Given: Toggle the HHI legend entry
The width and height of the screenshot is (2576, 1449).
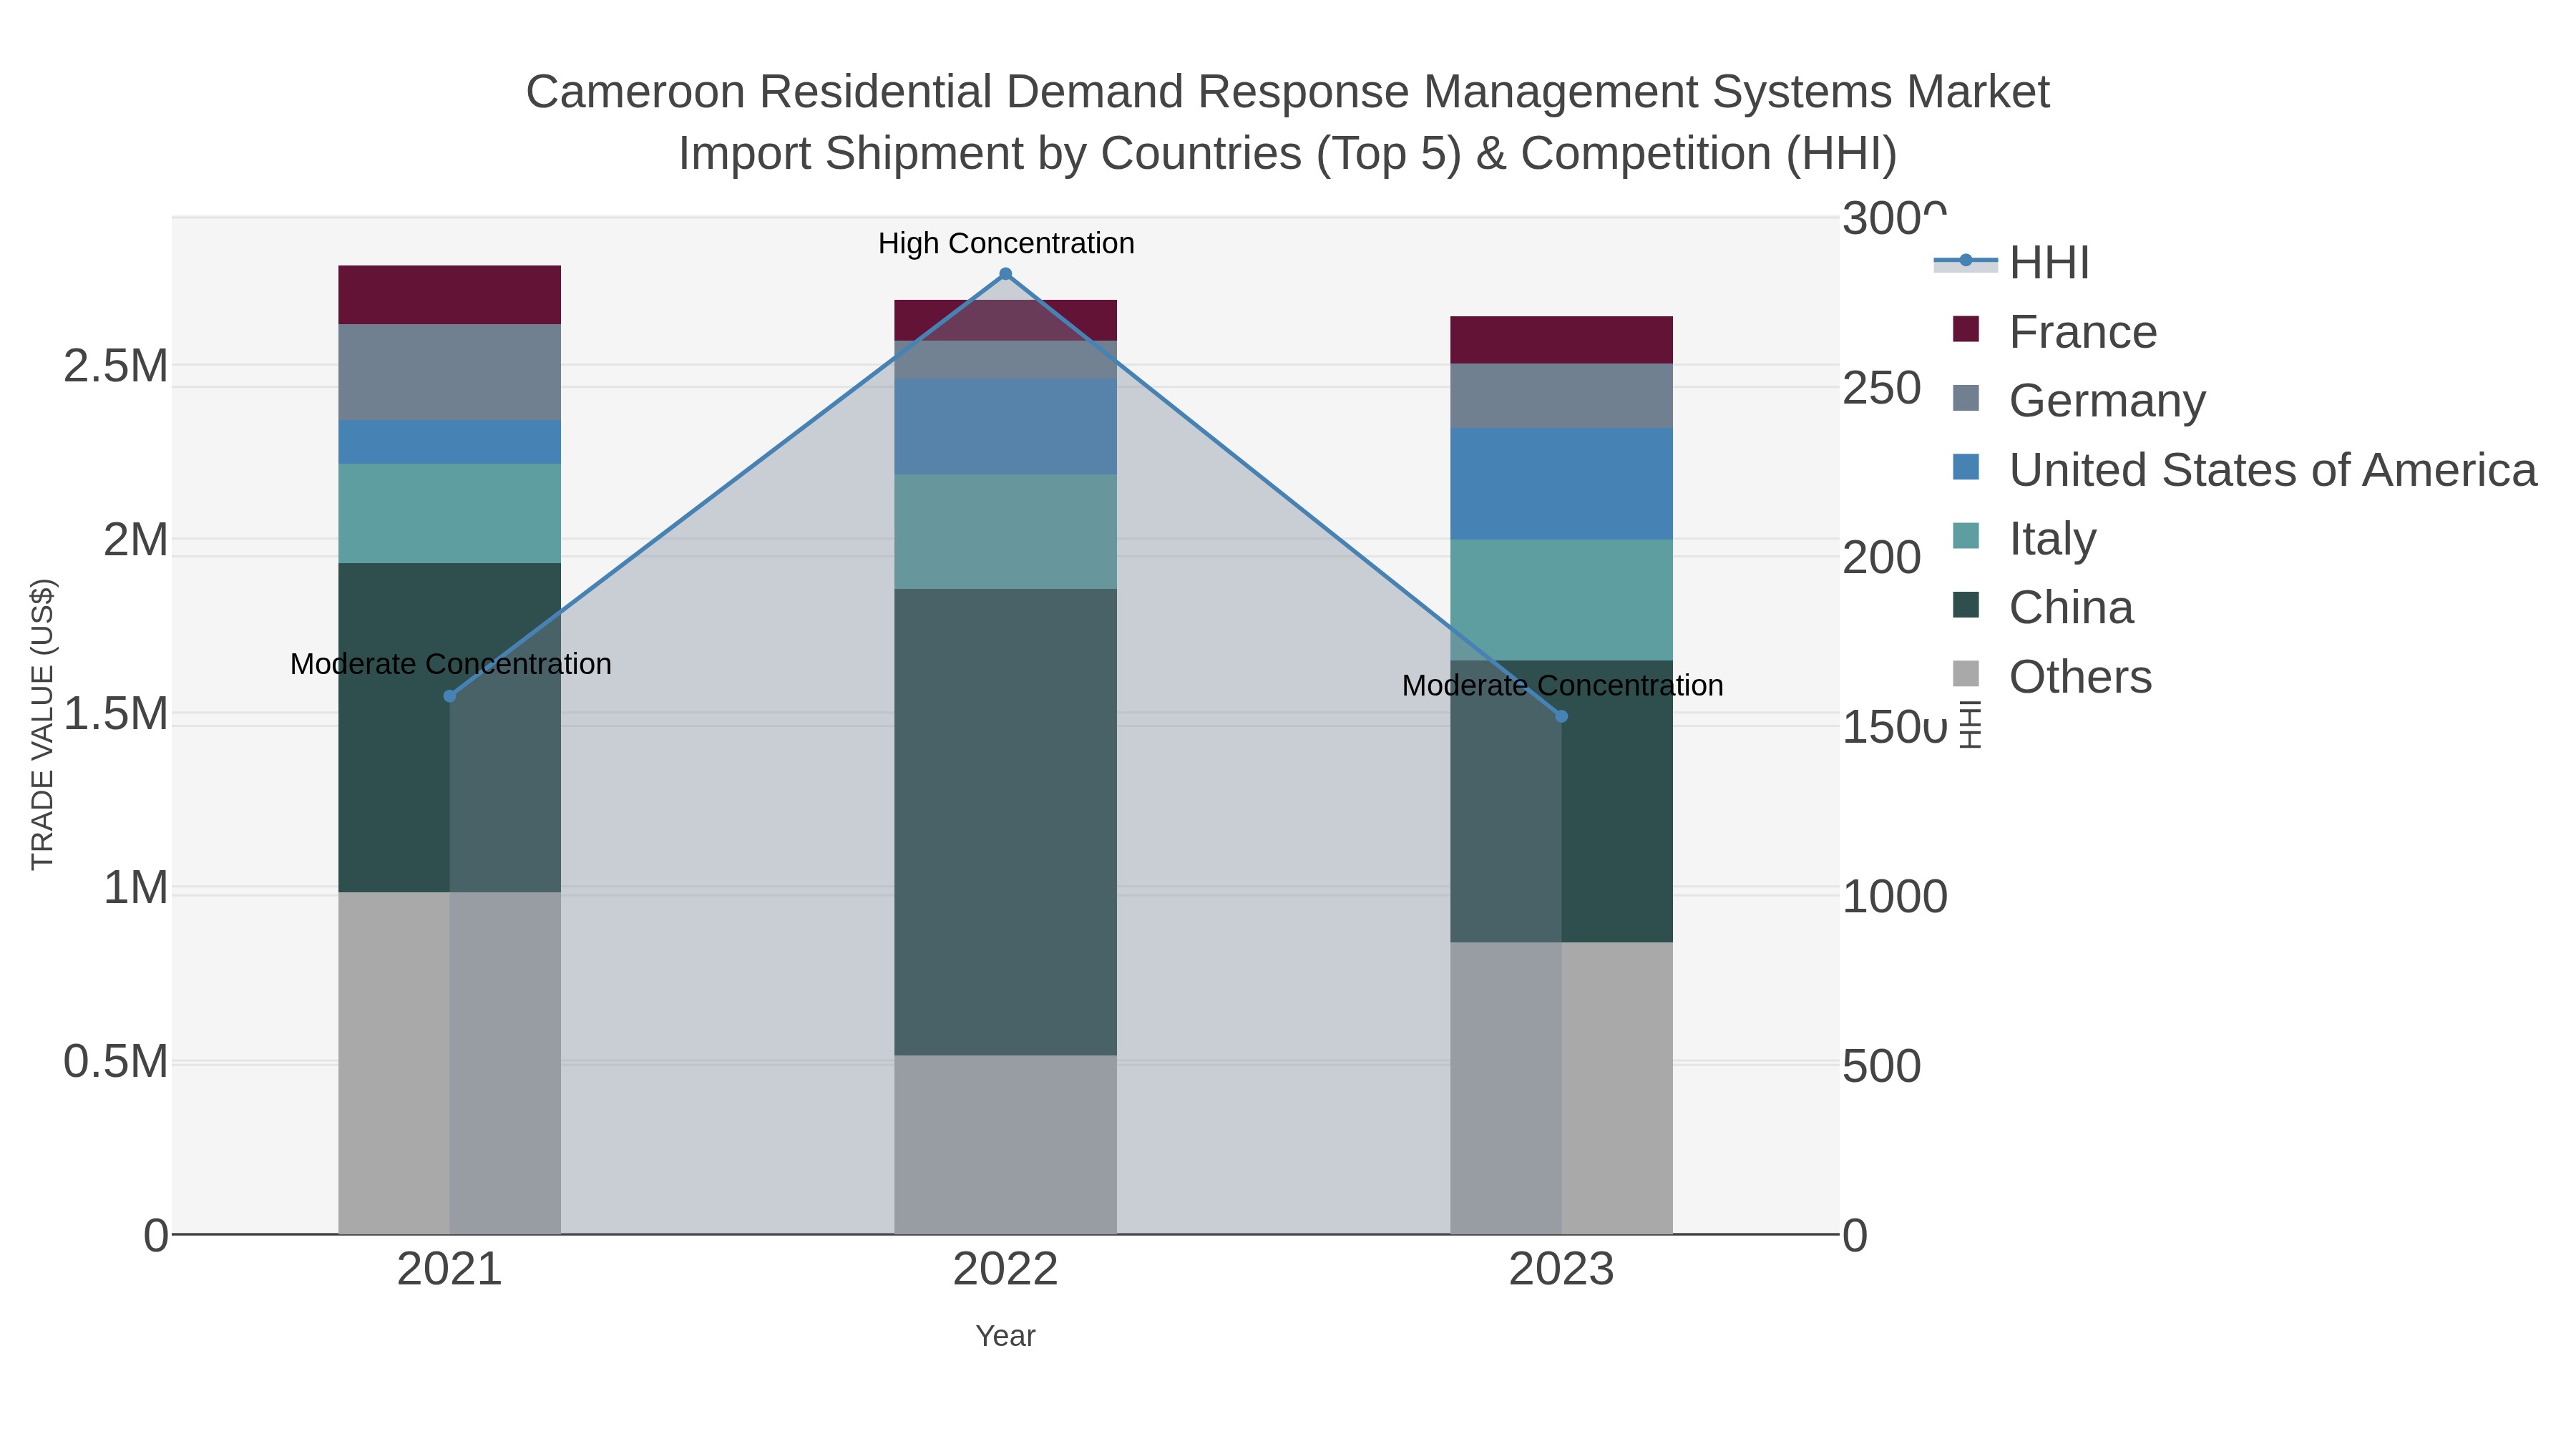Looking at the screenshot, I should pyautogui.click(x=2012, y=263).
